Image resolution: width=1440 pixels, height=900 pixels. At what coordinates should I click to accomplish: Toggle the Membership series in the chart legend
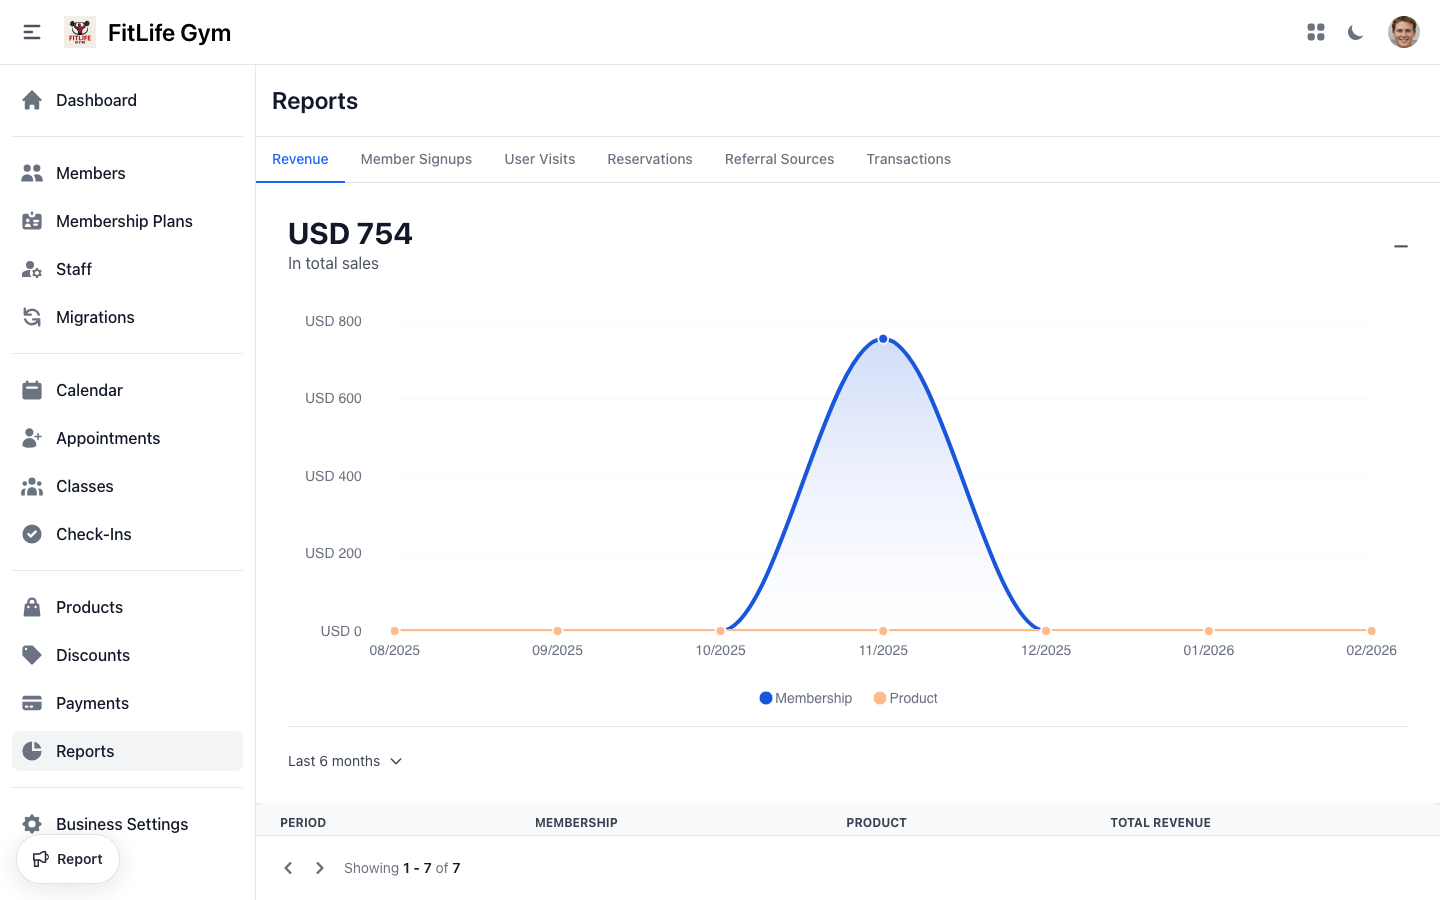[805, 697]
